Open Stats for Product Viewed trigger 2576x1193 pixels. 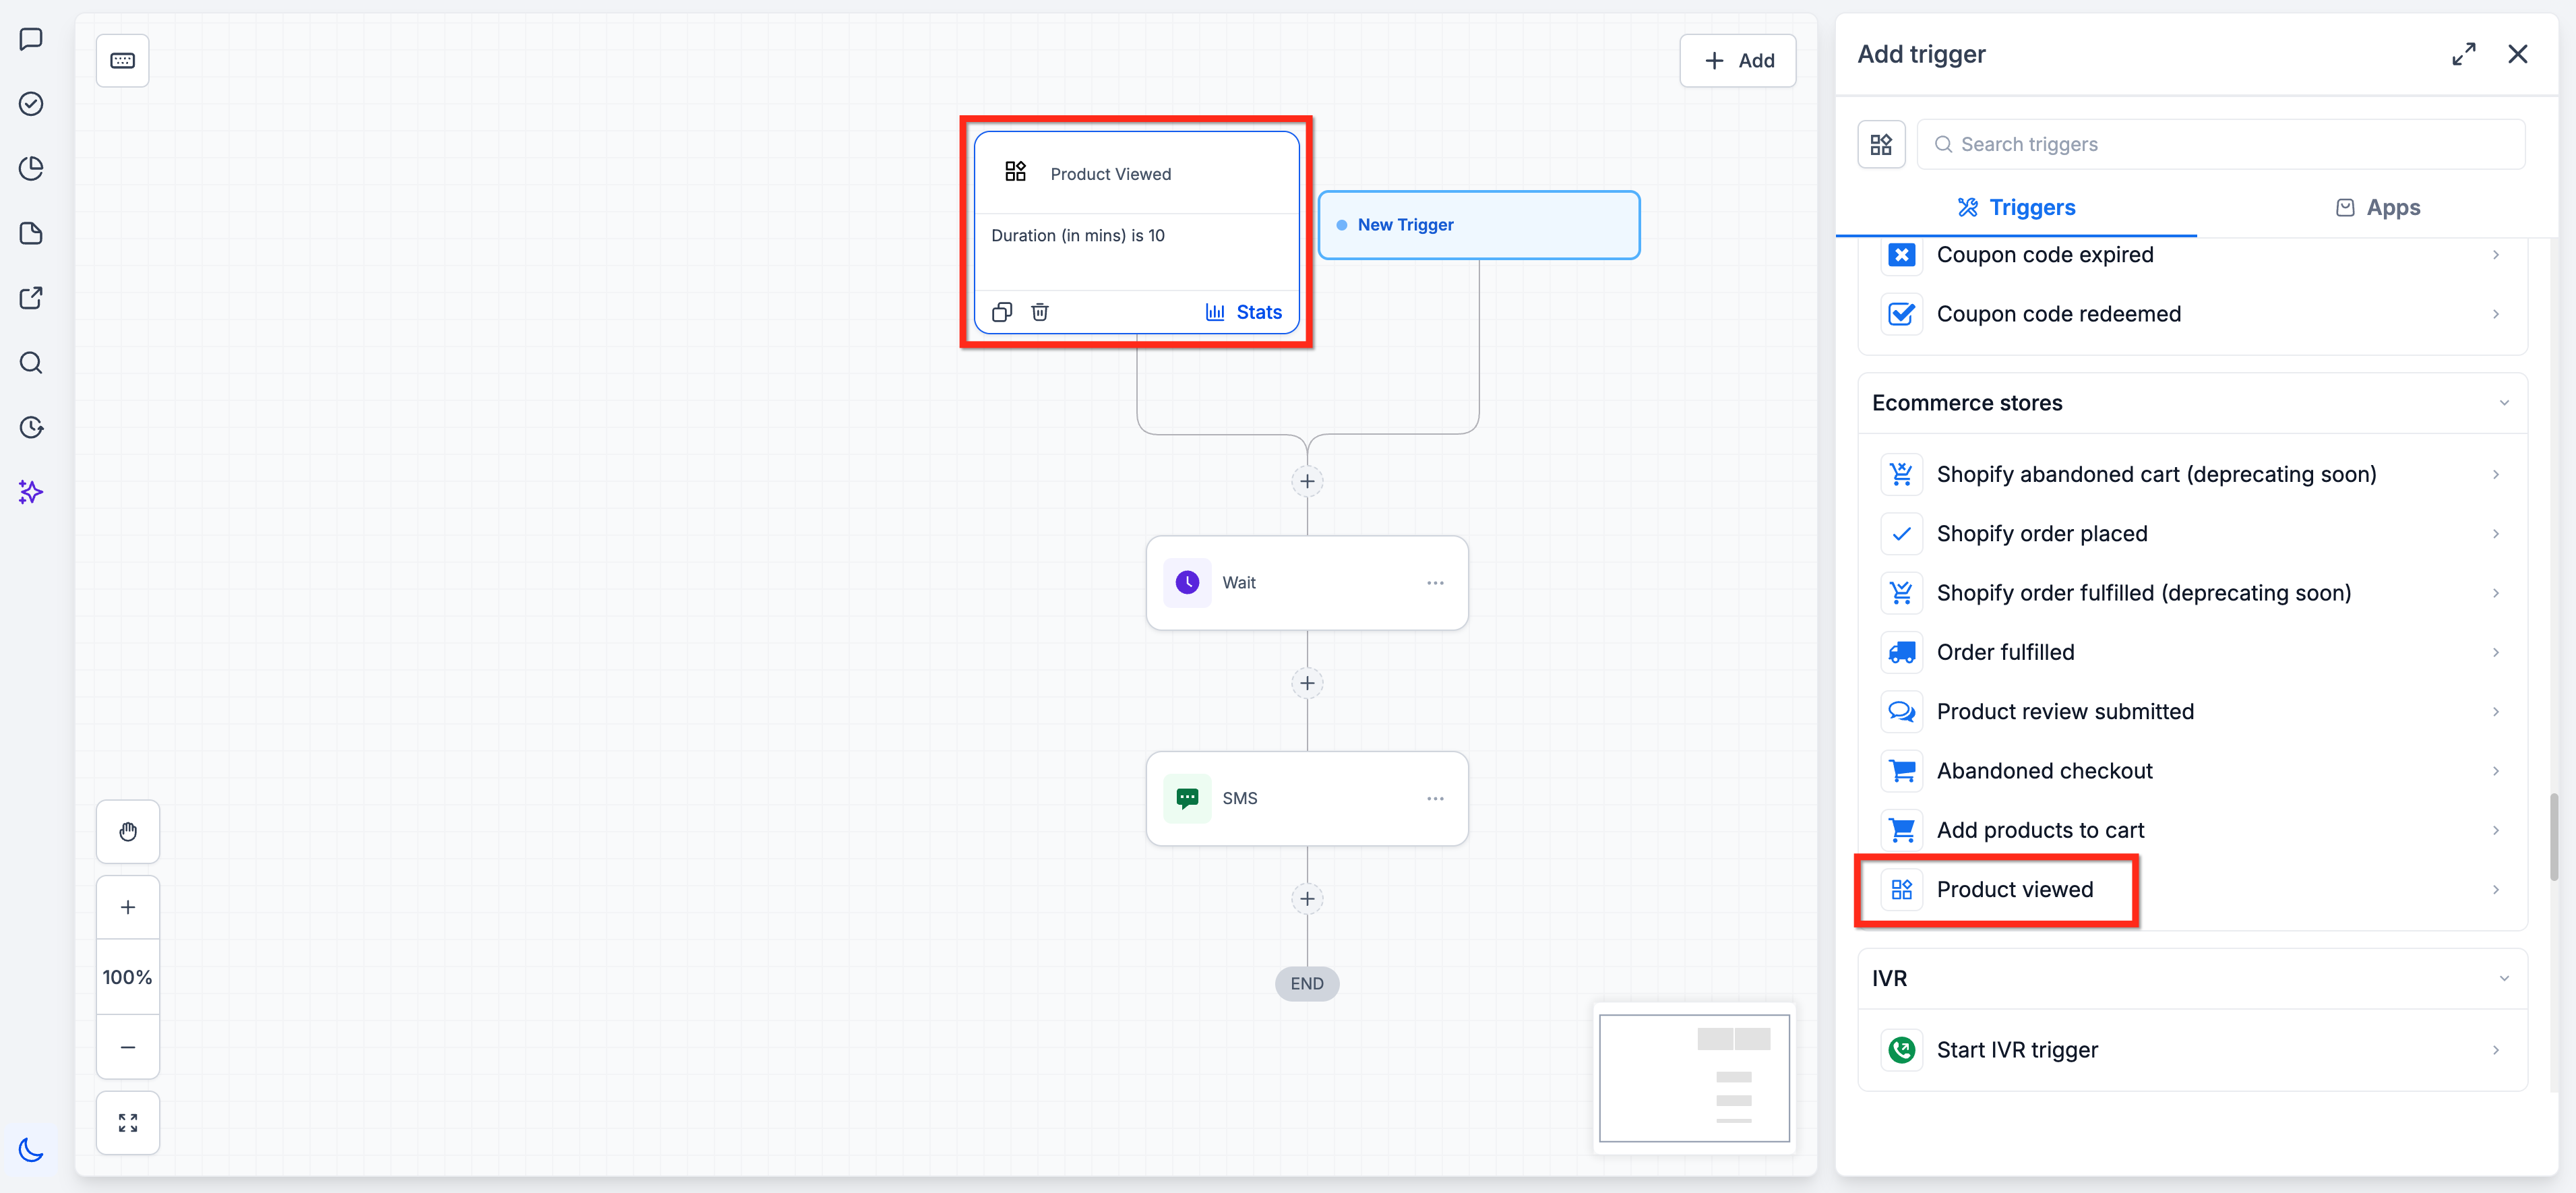pyautogui.click(x=1244, y=312)
